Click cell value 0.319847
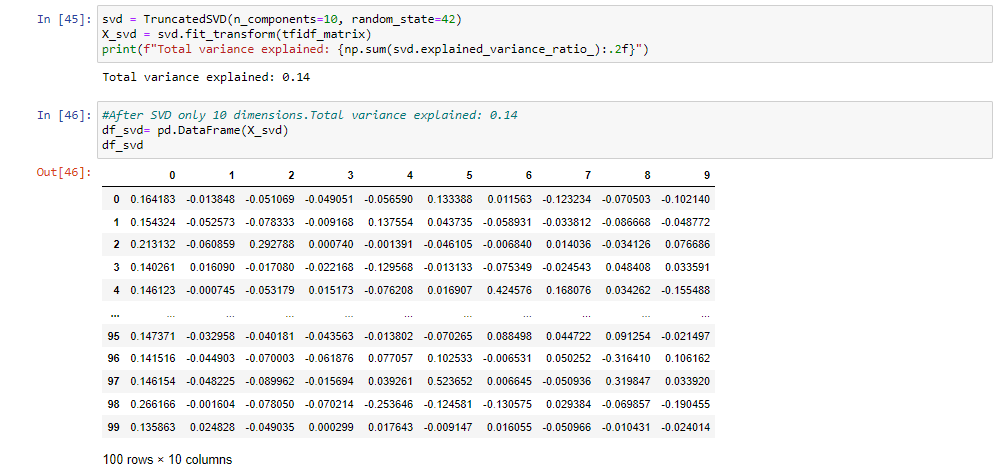Screen dimensions: 998x472 point(629,382)
